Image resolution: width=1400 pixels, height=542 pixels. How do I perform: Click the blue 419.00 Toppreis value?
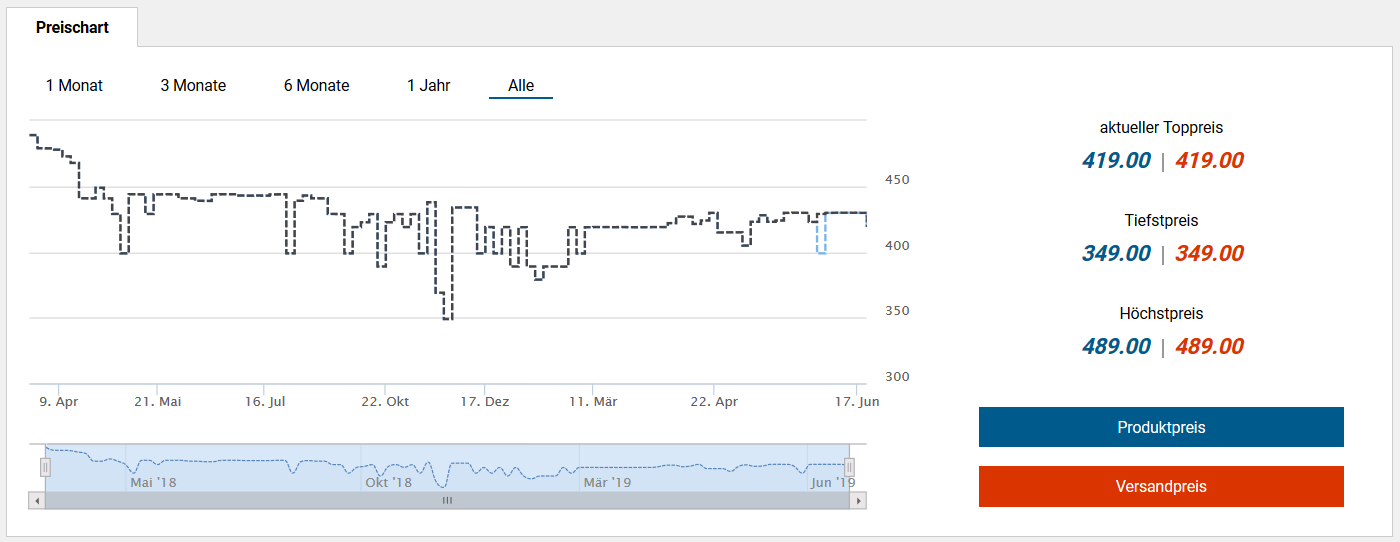click(1115, 161)
